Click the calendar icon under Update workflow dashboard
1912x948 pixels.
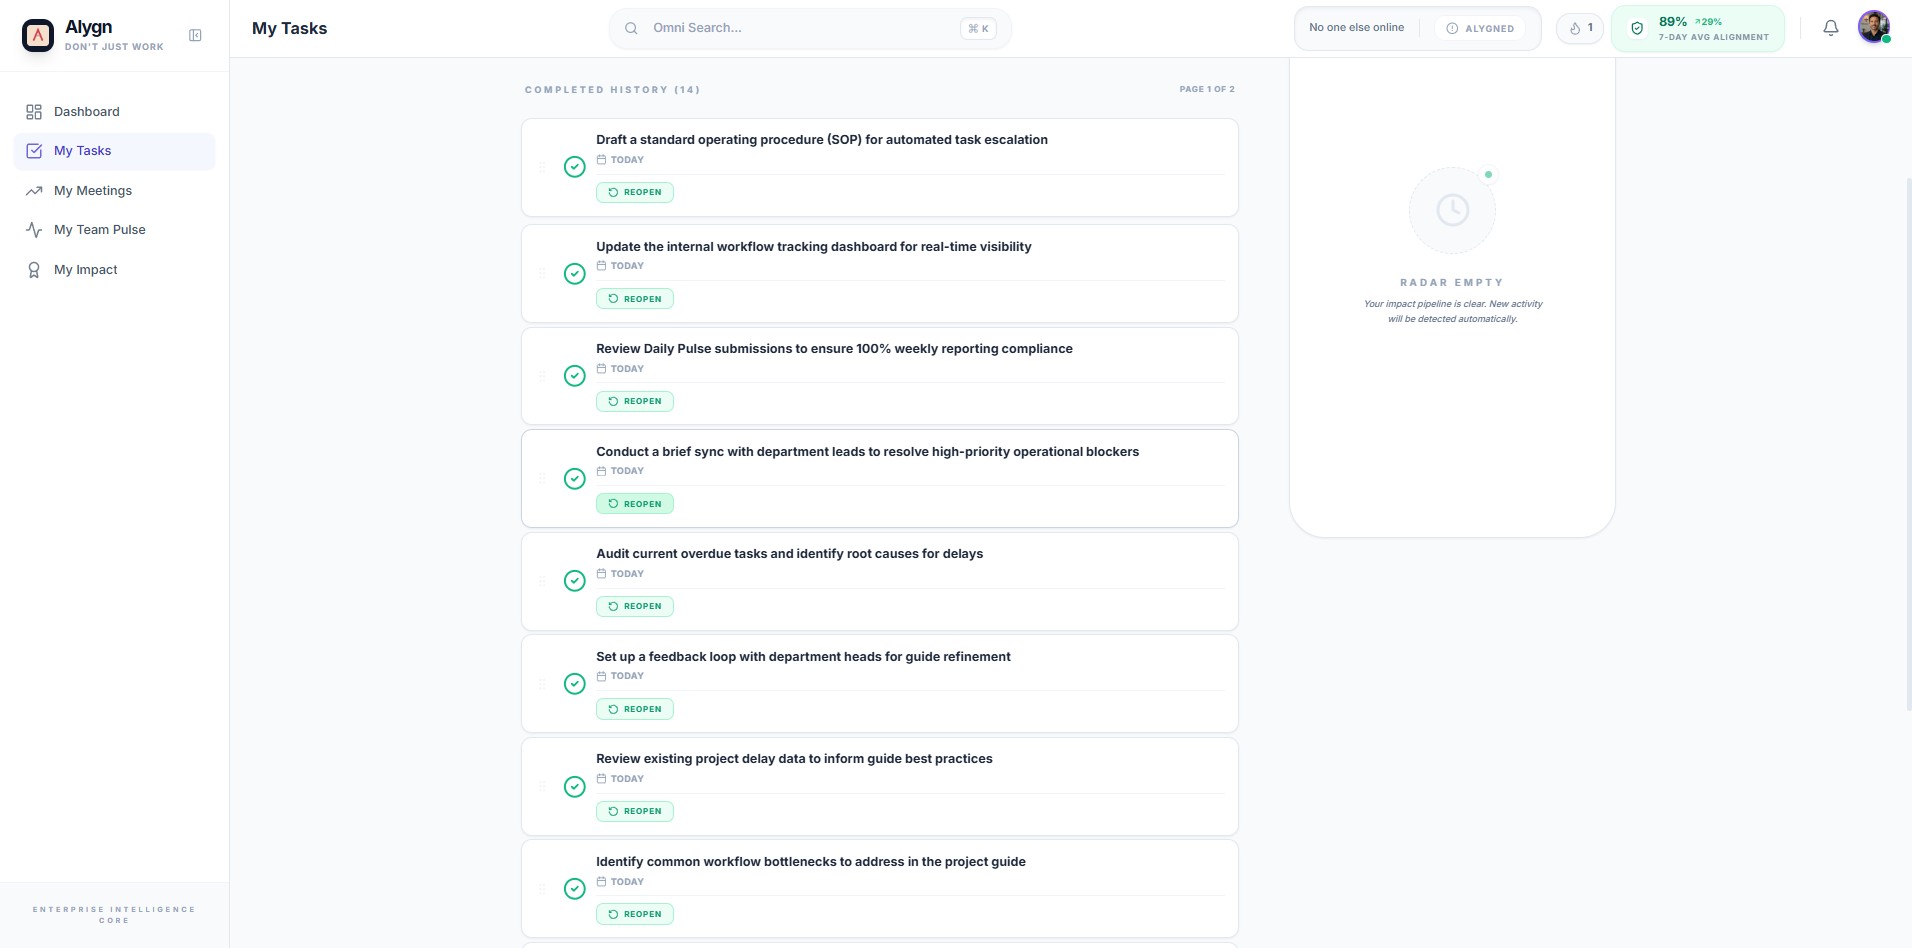coord(601,266)
